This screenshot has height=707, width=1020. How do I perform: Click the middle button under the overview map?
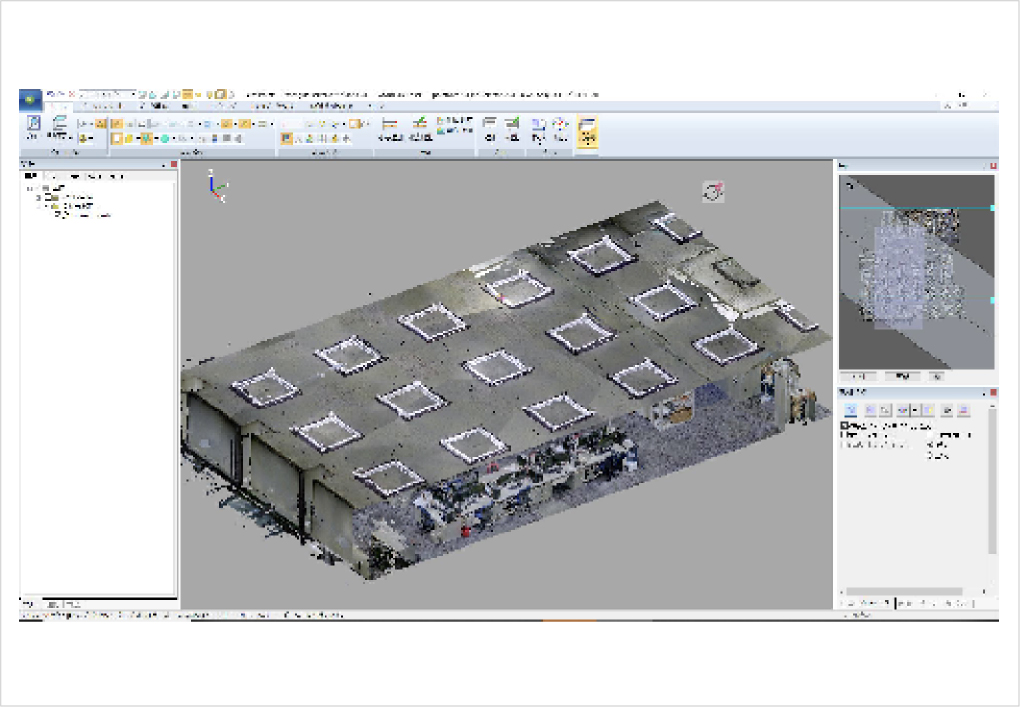click(903, 377)
